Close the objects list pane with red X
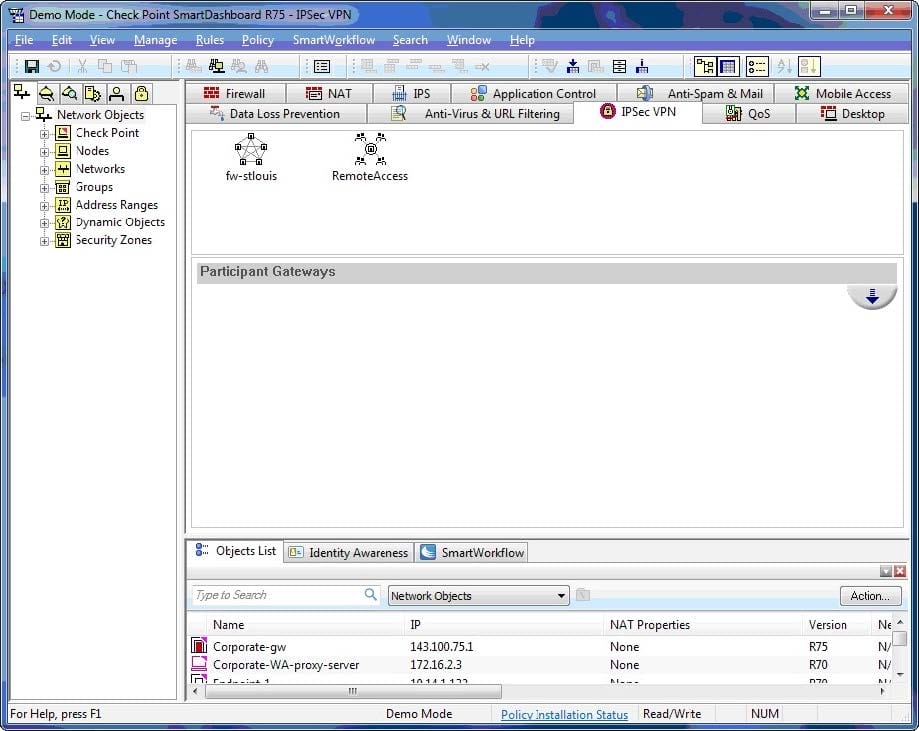This screenshot has width=919, height=731. [x=900, y=571]
